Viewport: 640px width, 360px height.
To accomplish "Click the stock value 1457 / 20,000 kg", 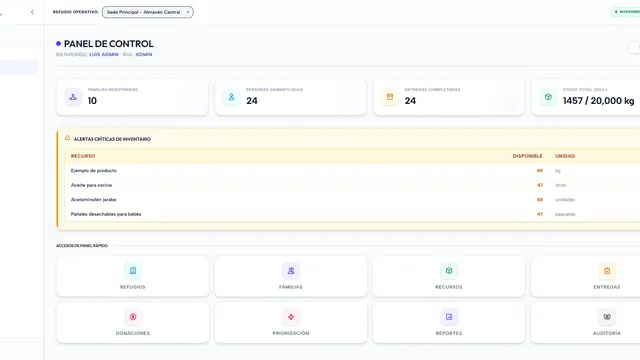I will pyautogui.click(x=598, y=101).
